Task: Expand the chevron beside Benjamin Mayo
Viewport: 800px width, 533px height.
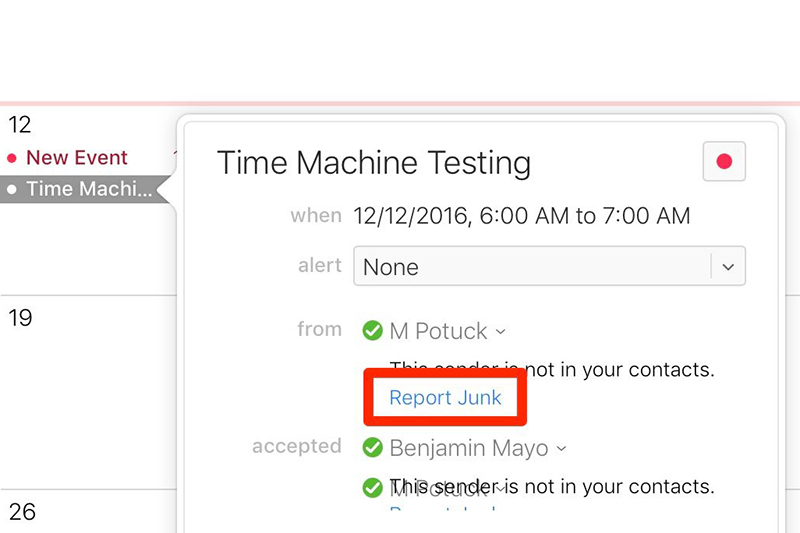Action: tap(561, 449)
